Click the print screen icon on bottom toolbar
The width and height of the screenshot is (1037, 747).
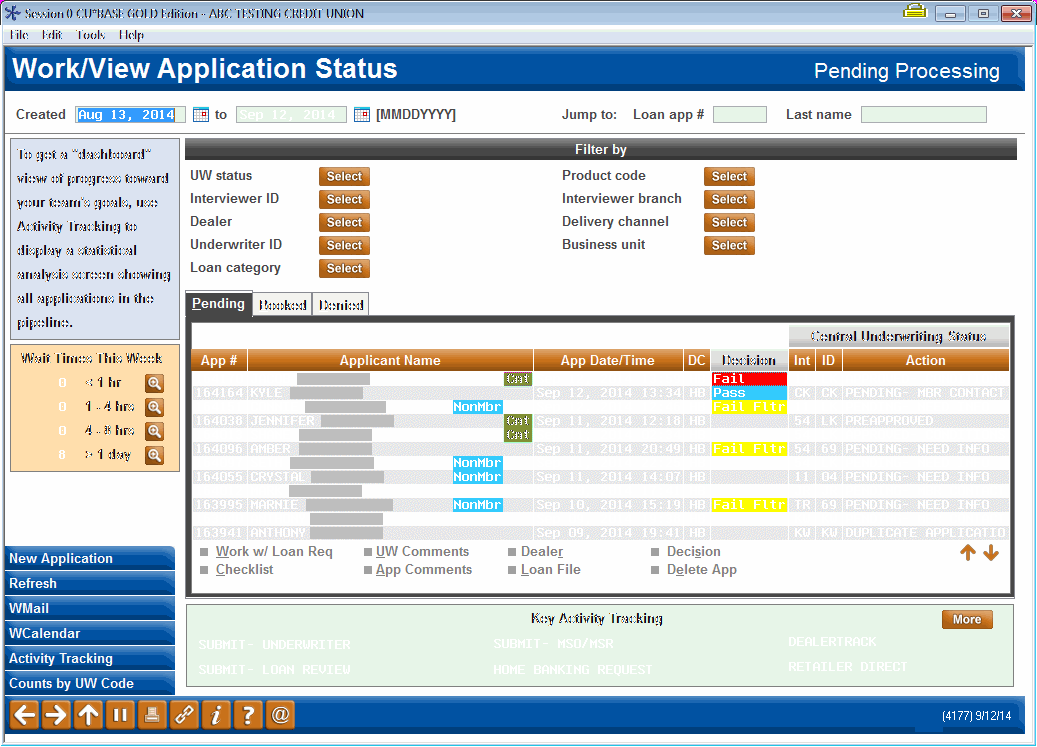(152, 714)
